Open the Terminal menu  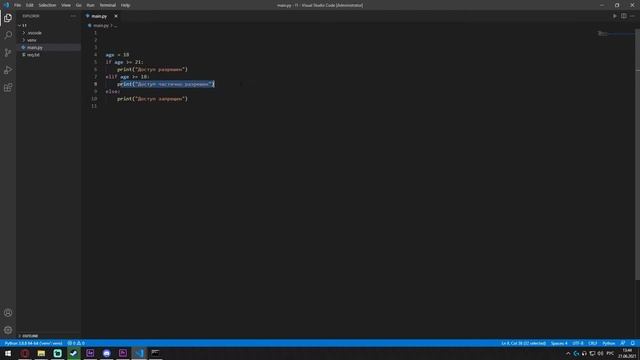click(108, 5)
